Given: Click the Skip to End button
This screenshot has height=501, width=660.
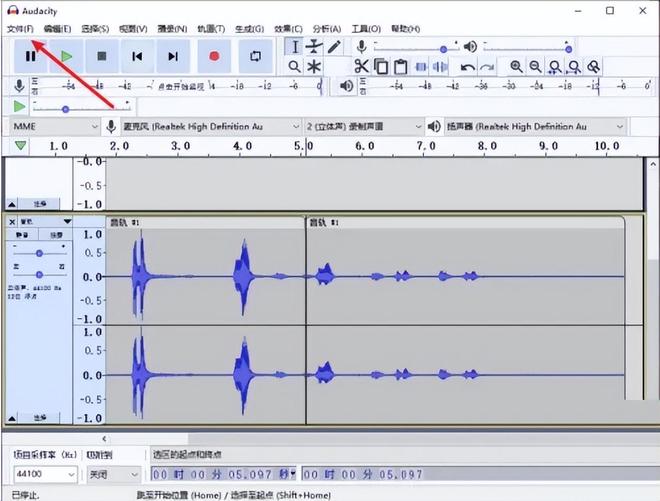Looking at the screenshot, I should tap(173, 57).
